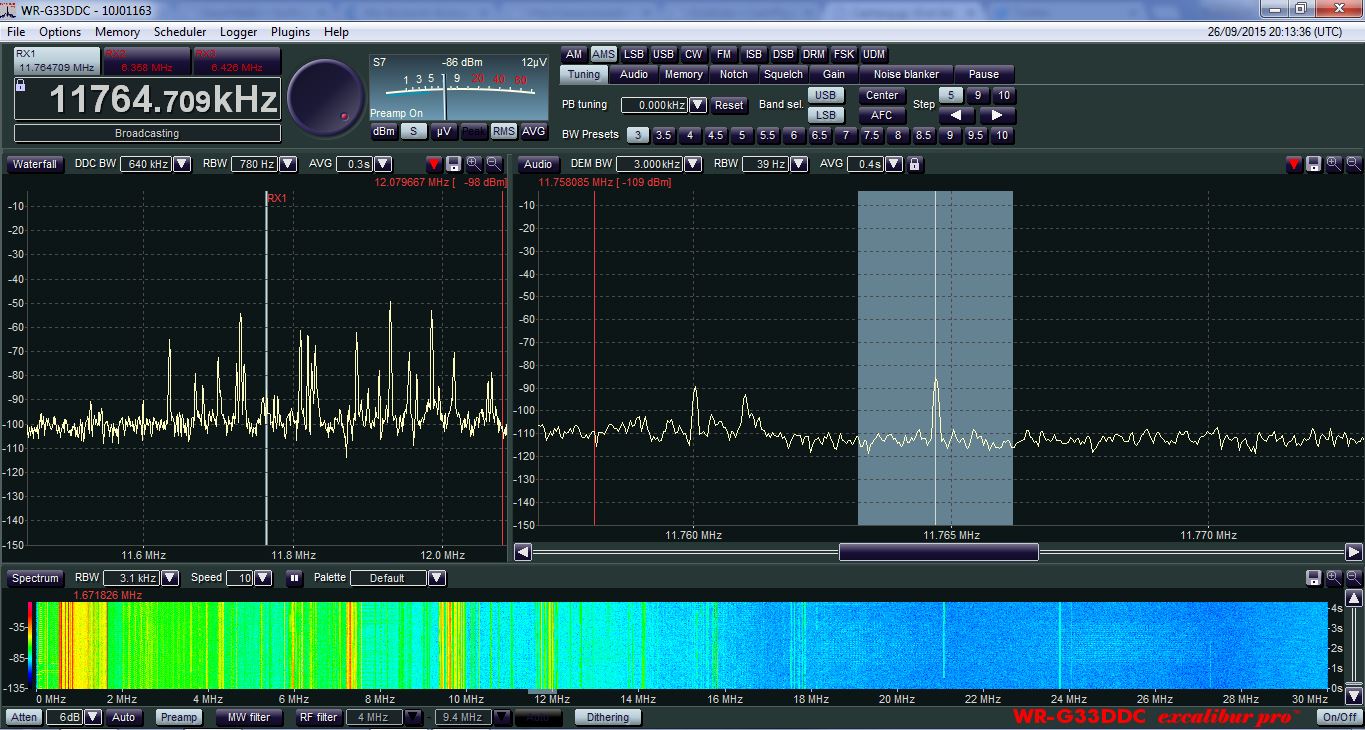Toggle the Preamp button in bottom bar

[179, 717]
